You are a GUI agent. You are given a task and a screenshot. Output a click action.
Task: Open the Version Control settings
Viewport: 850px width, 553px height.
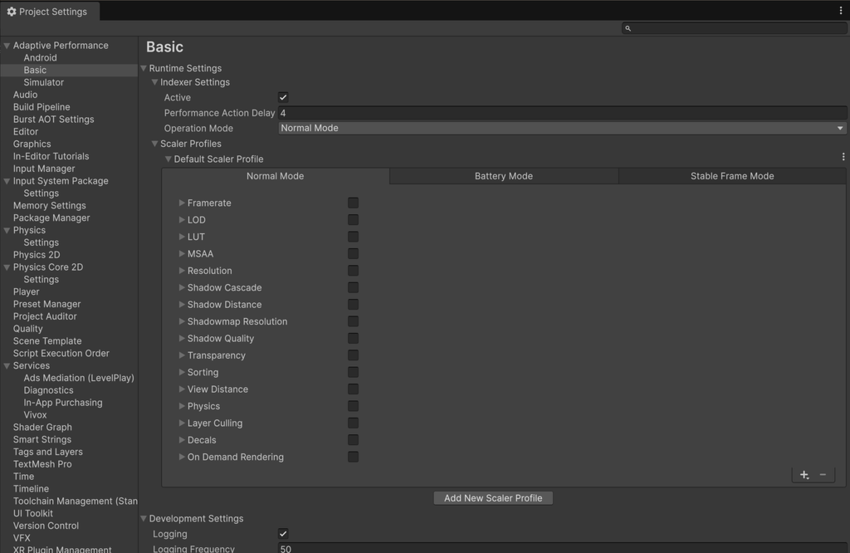46,526
